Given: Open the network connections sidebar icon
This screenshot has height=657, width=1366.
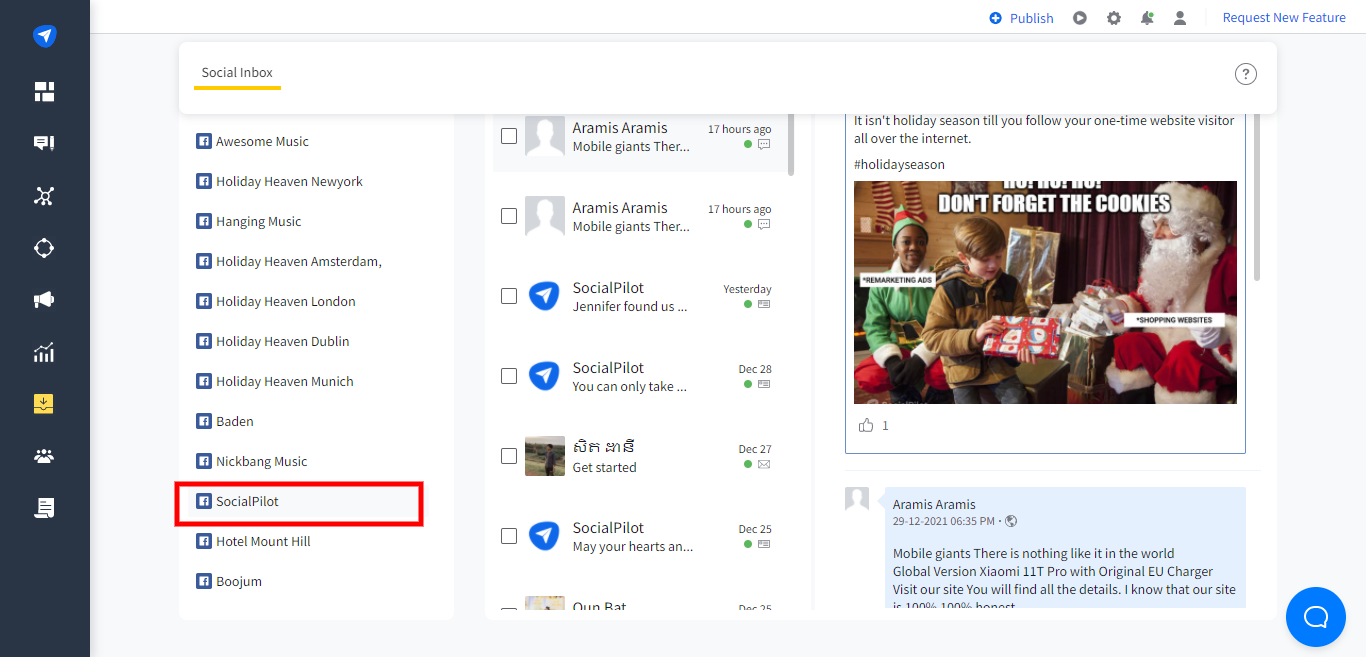Looking at the screenshot, I should 44,196.
